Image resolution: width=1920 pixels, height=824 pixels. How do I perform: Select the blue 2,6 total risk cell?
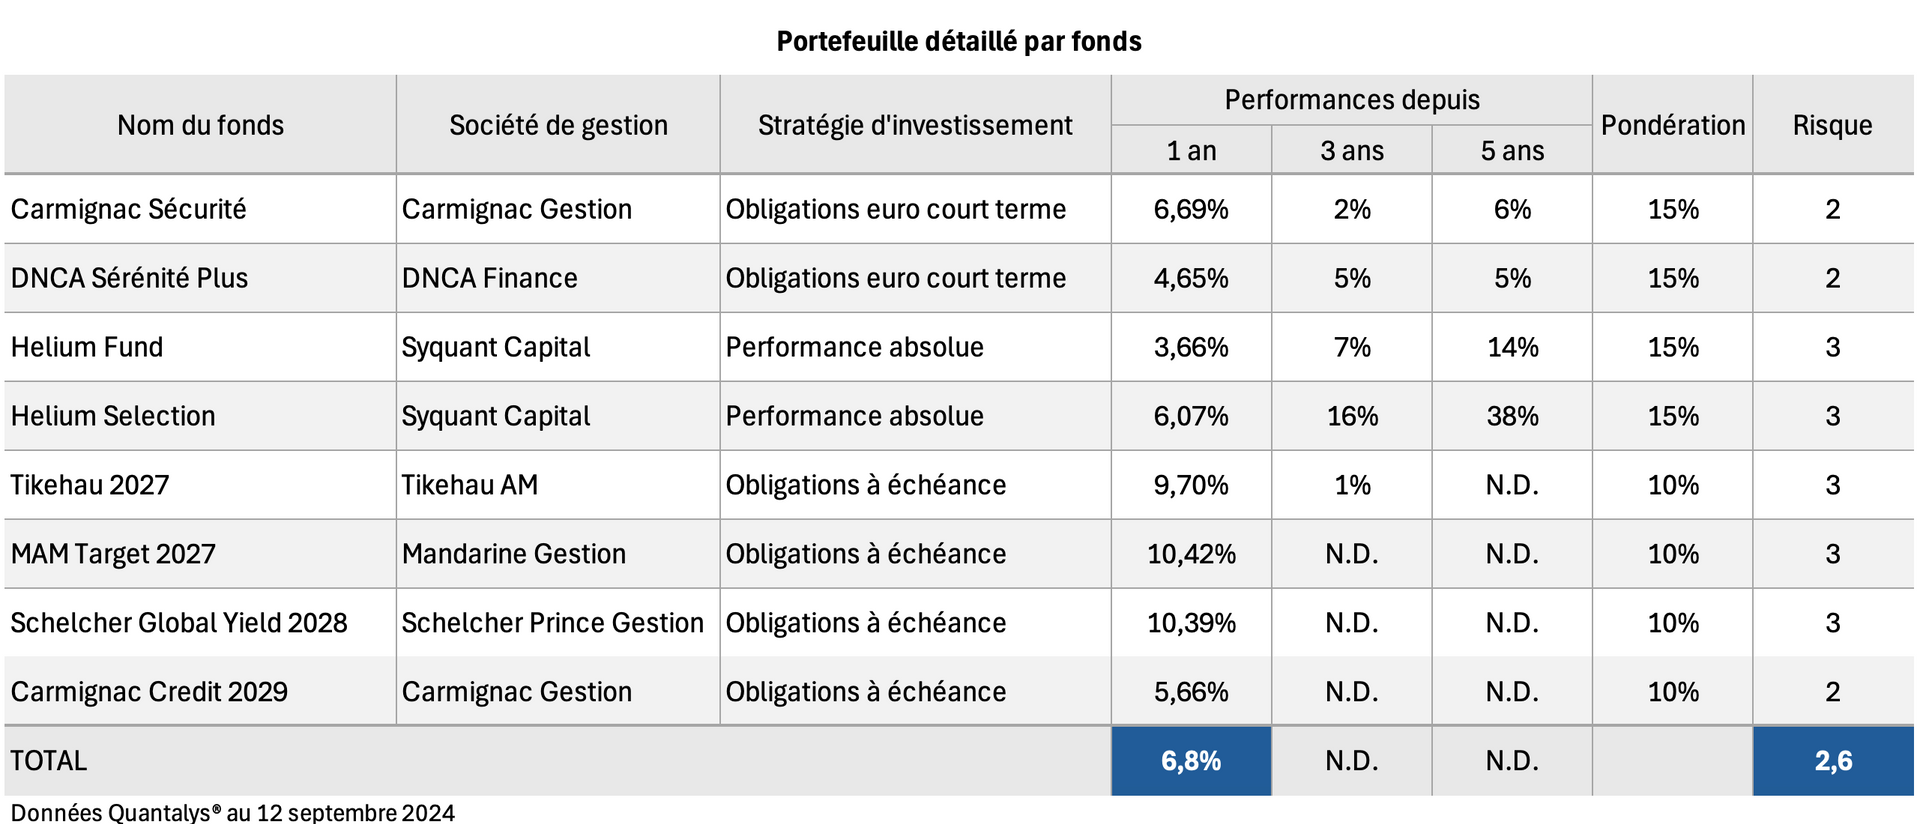click(1833, 761)
